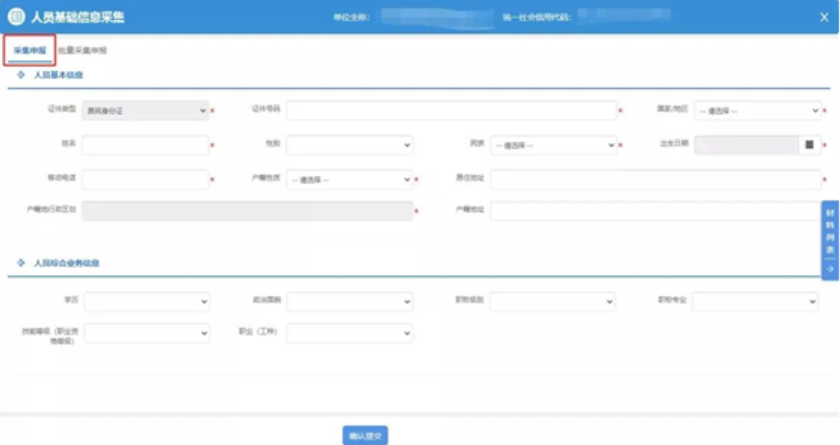
Task: Click the 移动电话 input field
Action: click(x=145, y=180)
